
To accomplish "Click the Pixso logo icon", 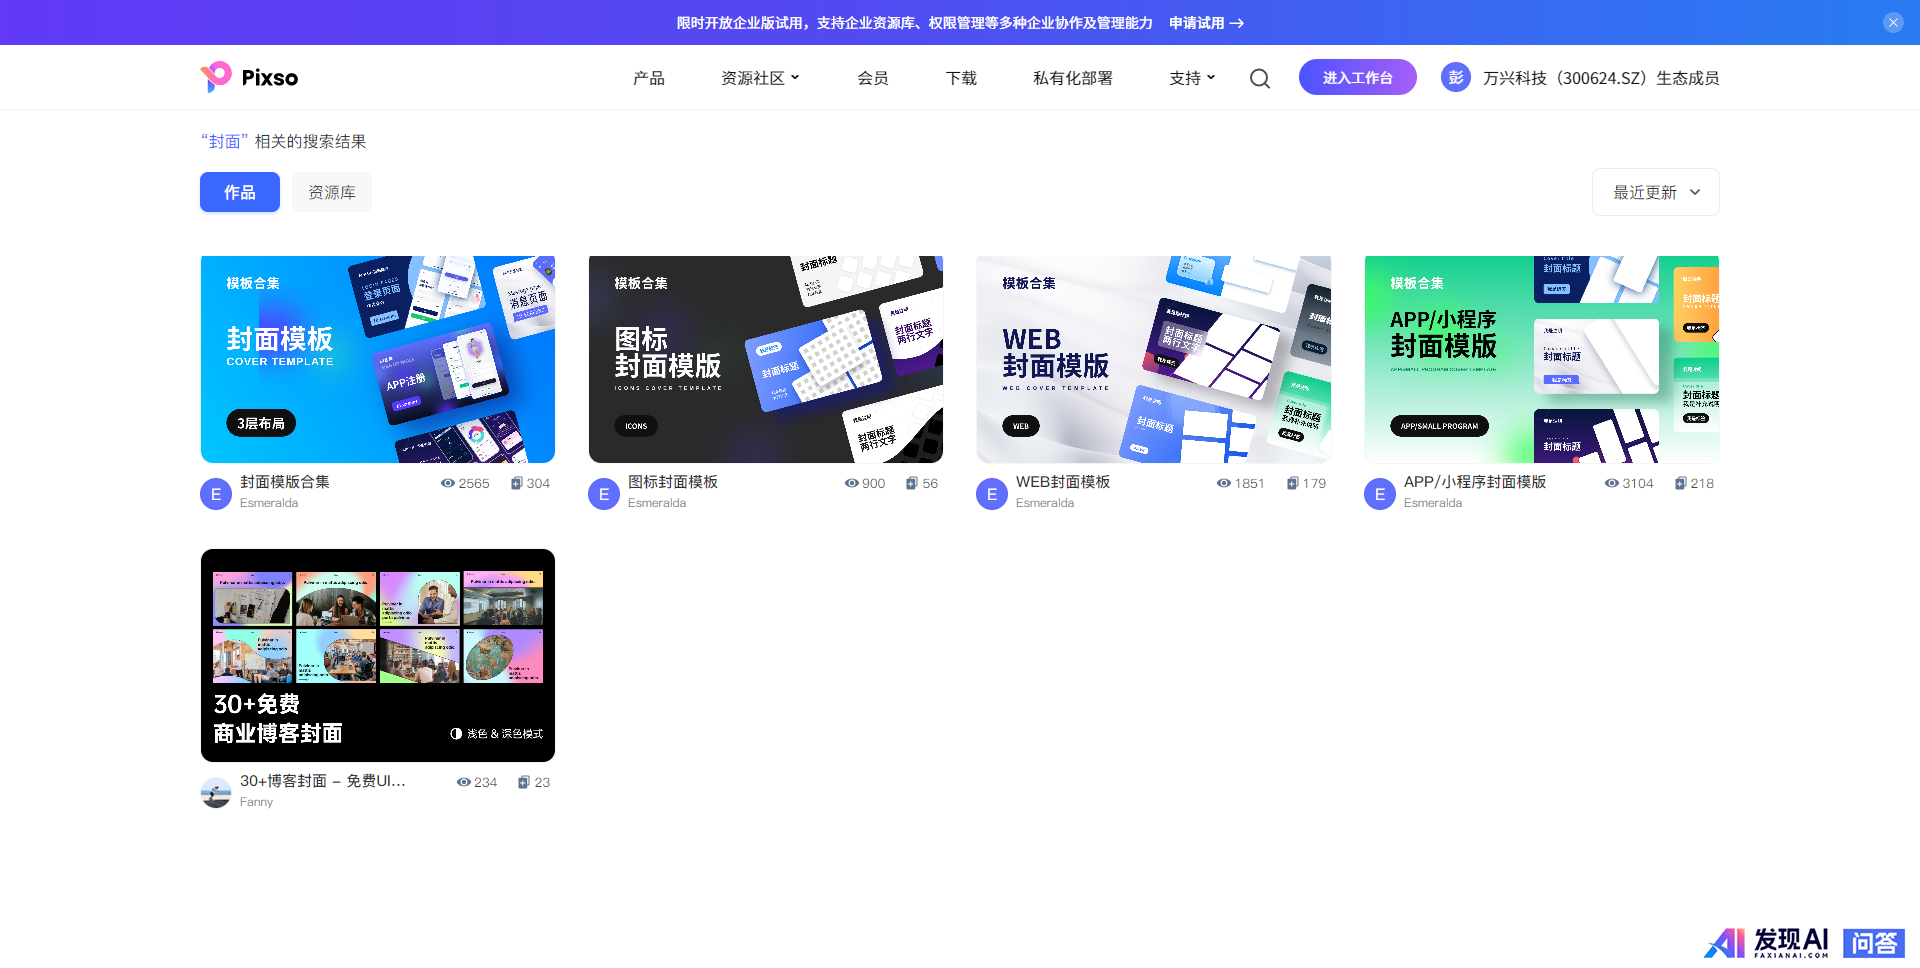I will [216, 77].
